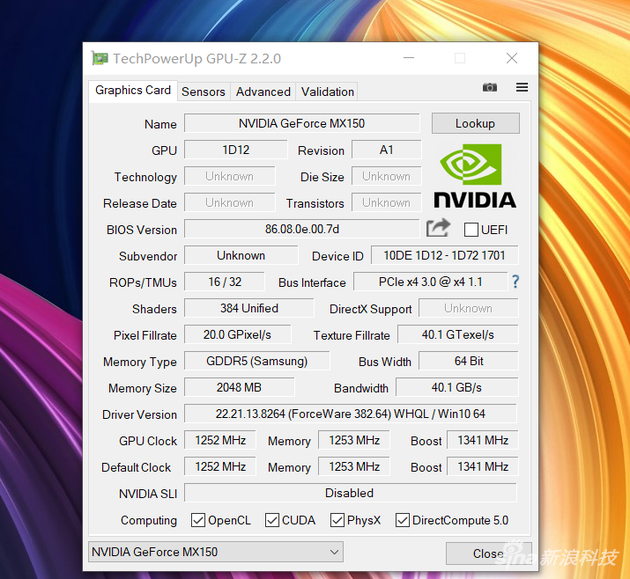The height and width of the screenshot is (579, 630).
Task: Click the Texture Fillrate 40.1 GTexel/s field
Action: [458, 334]
